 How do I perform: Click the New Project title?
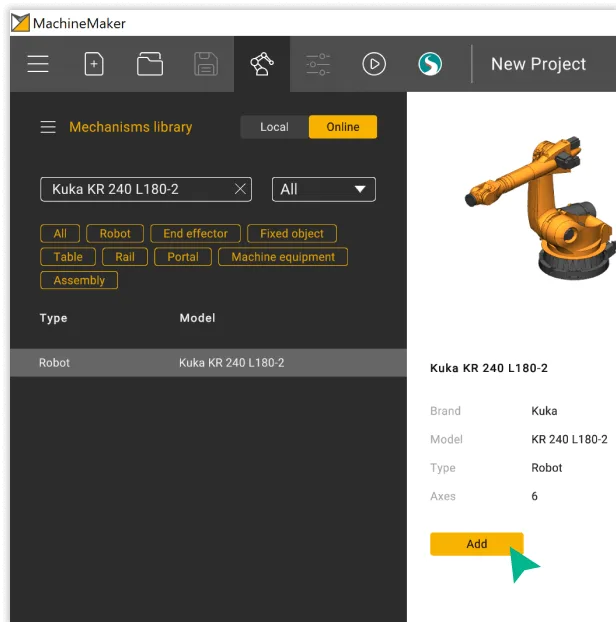pyautogui.click(x=538, y=64)
